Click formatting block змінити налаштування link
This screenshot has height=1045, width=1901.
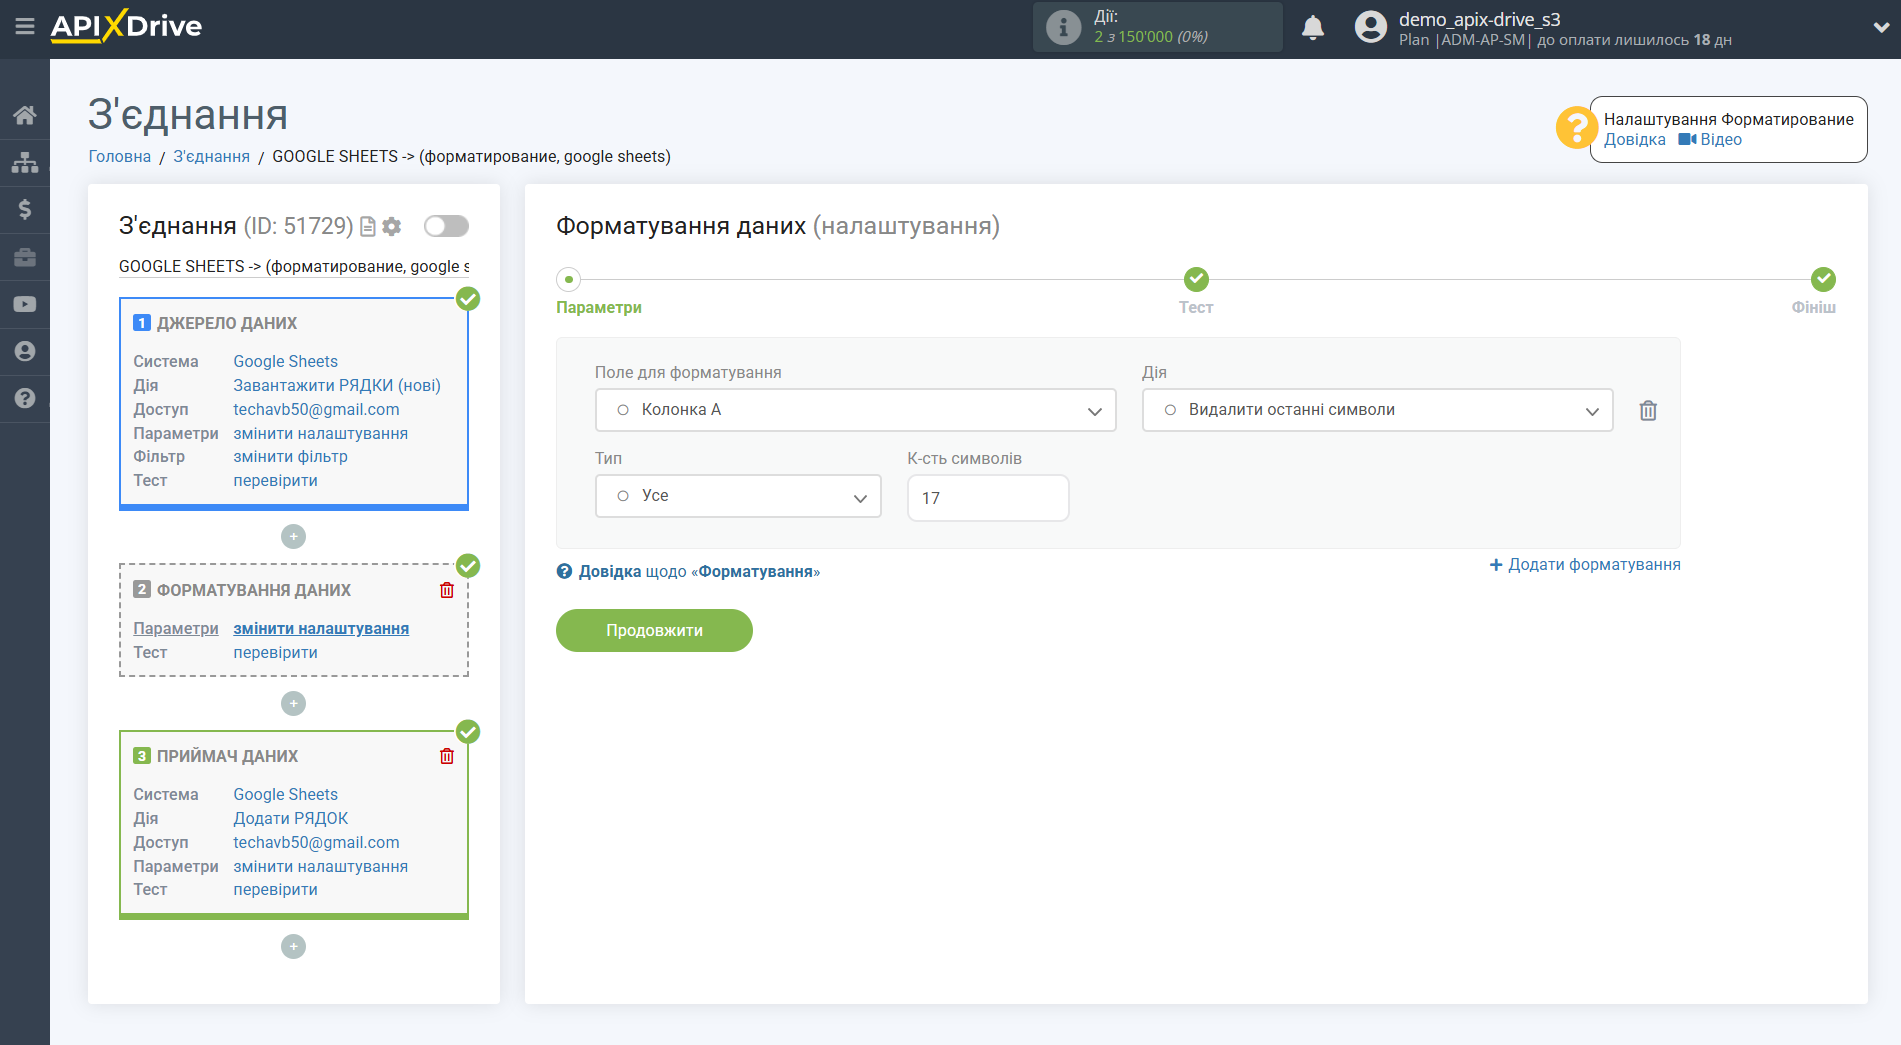(321, 629)
